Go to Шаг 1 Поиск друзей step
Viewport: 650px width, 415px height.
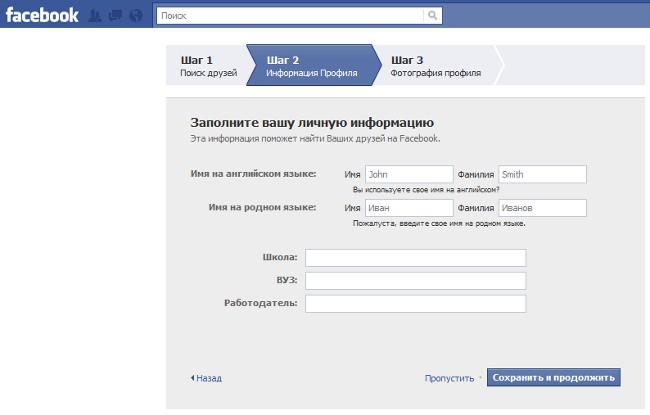coord(209,66)
